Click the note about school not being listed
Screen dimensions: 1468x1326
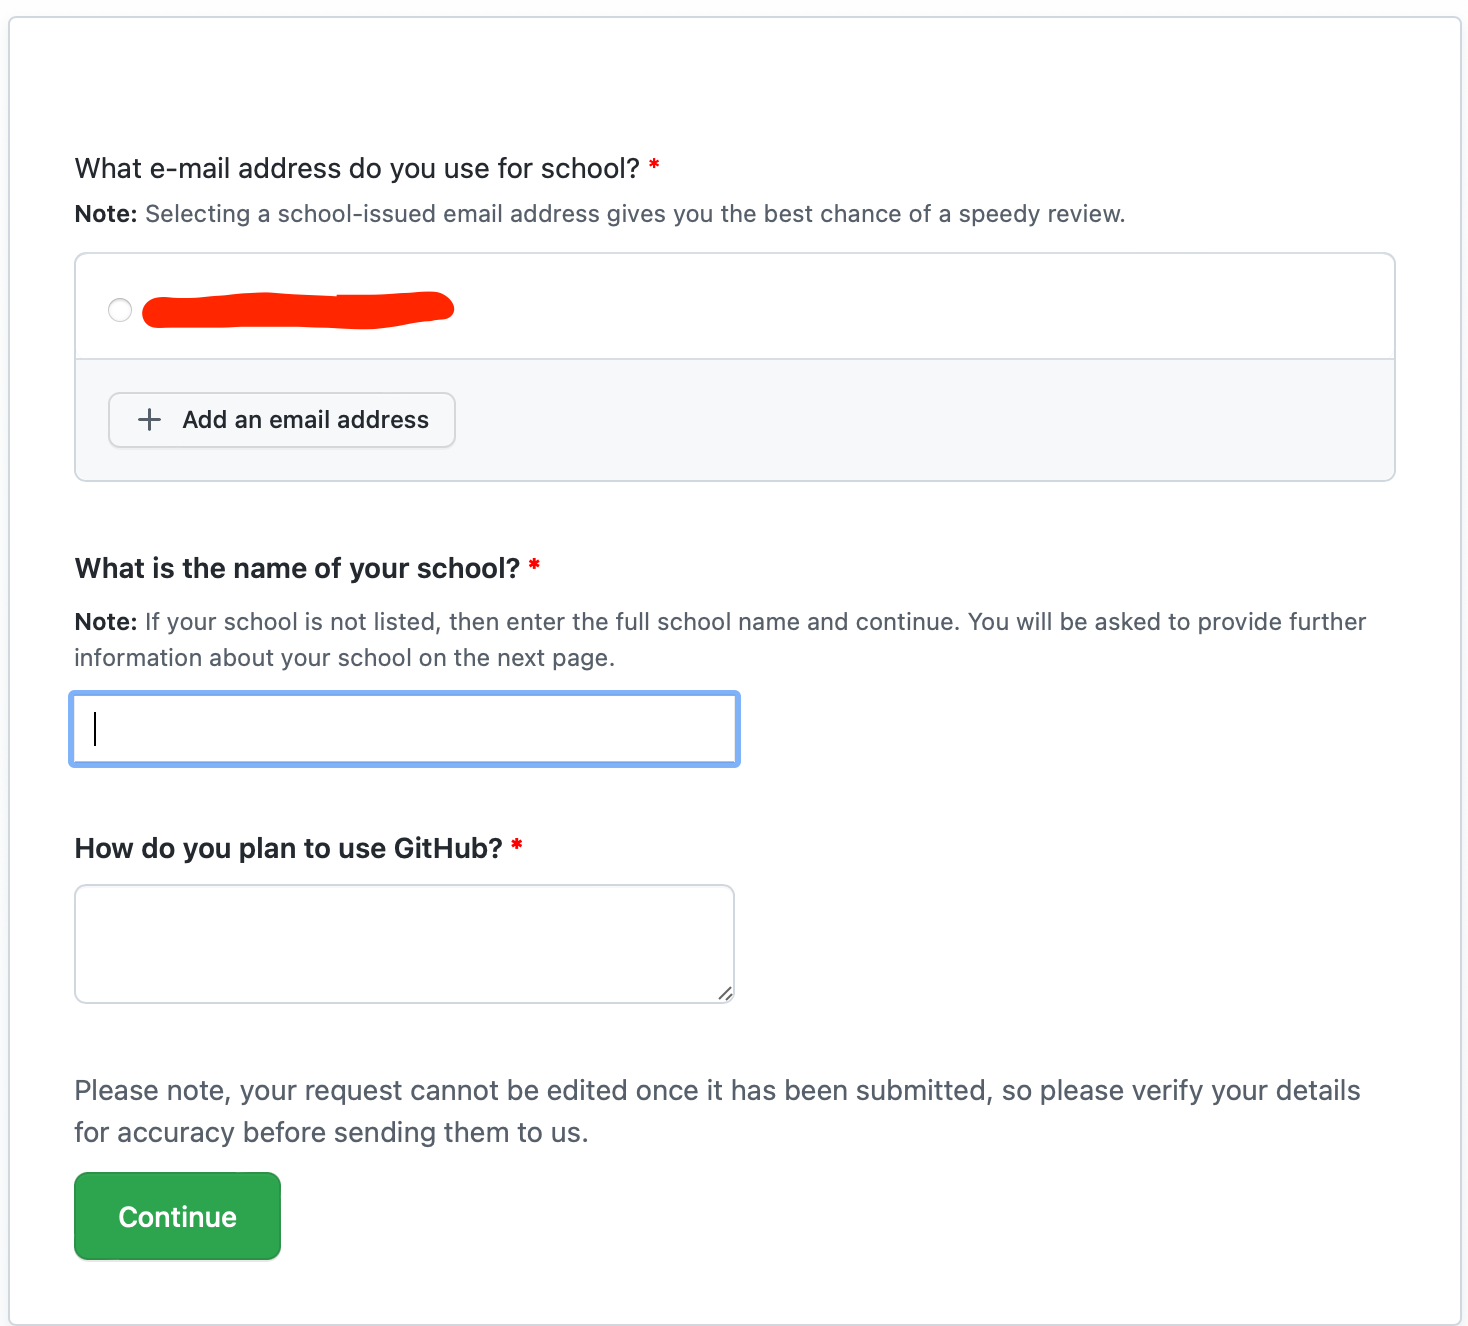tap(720, 640)
